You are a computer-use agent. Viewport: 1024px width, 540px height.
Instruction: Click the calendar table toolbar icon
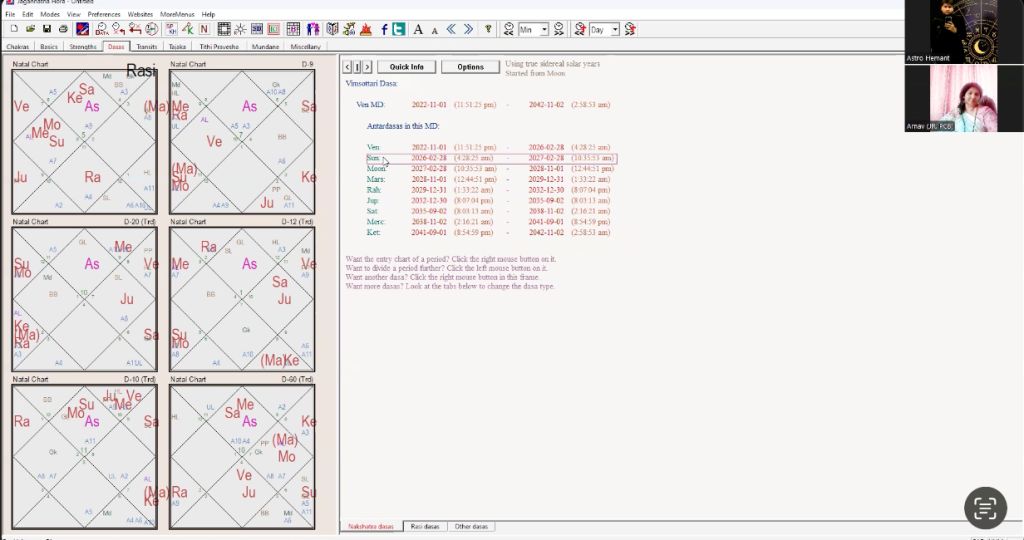coord(293,29)
